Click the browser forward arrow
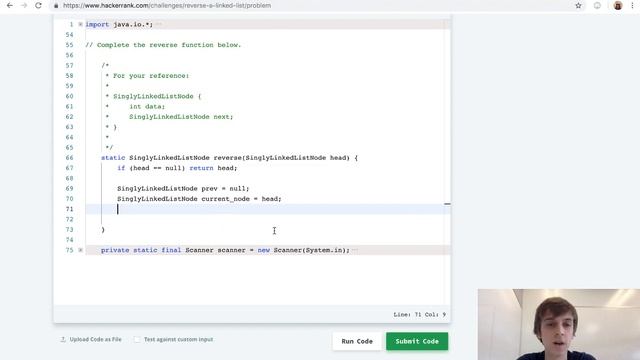This screenshot has width=640, height=360. 24,6
